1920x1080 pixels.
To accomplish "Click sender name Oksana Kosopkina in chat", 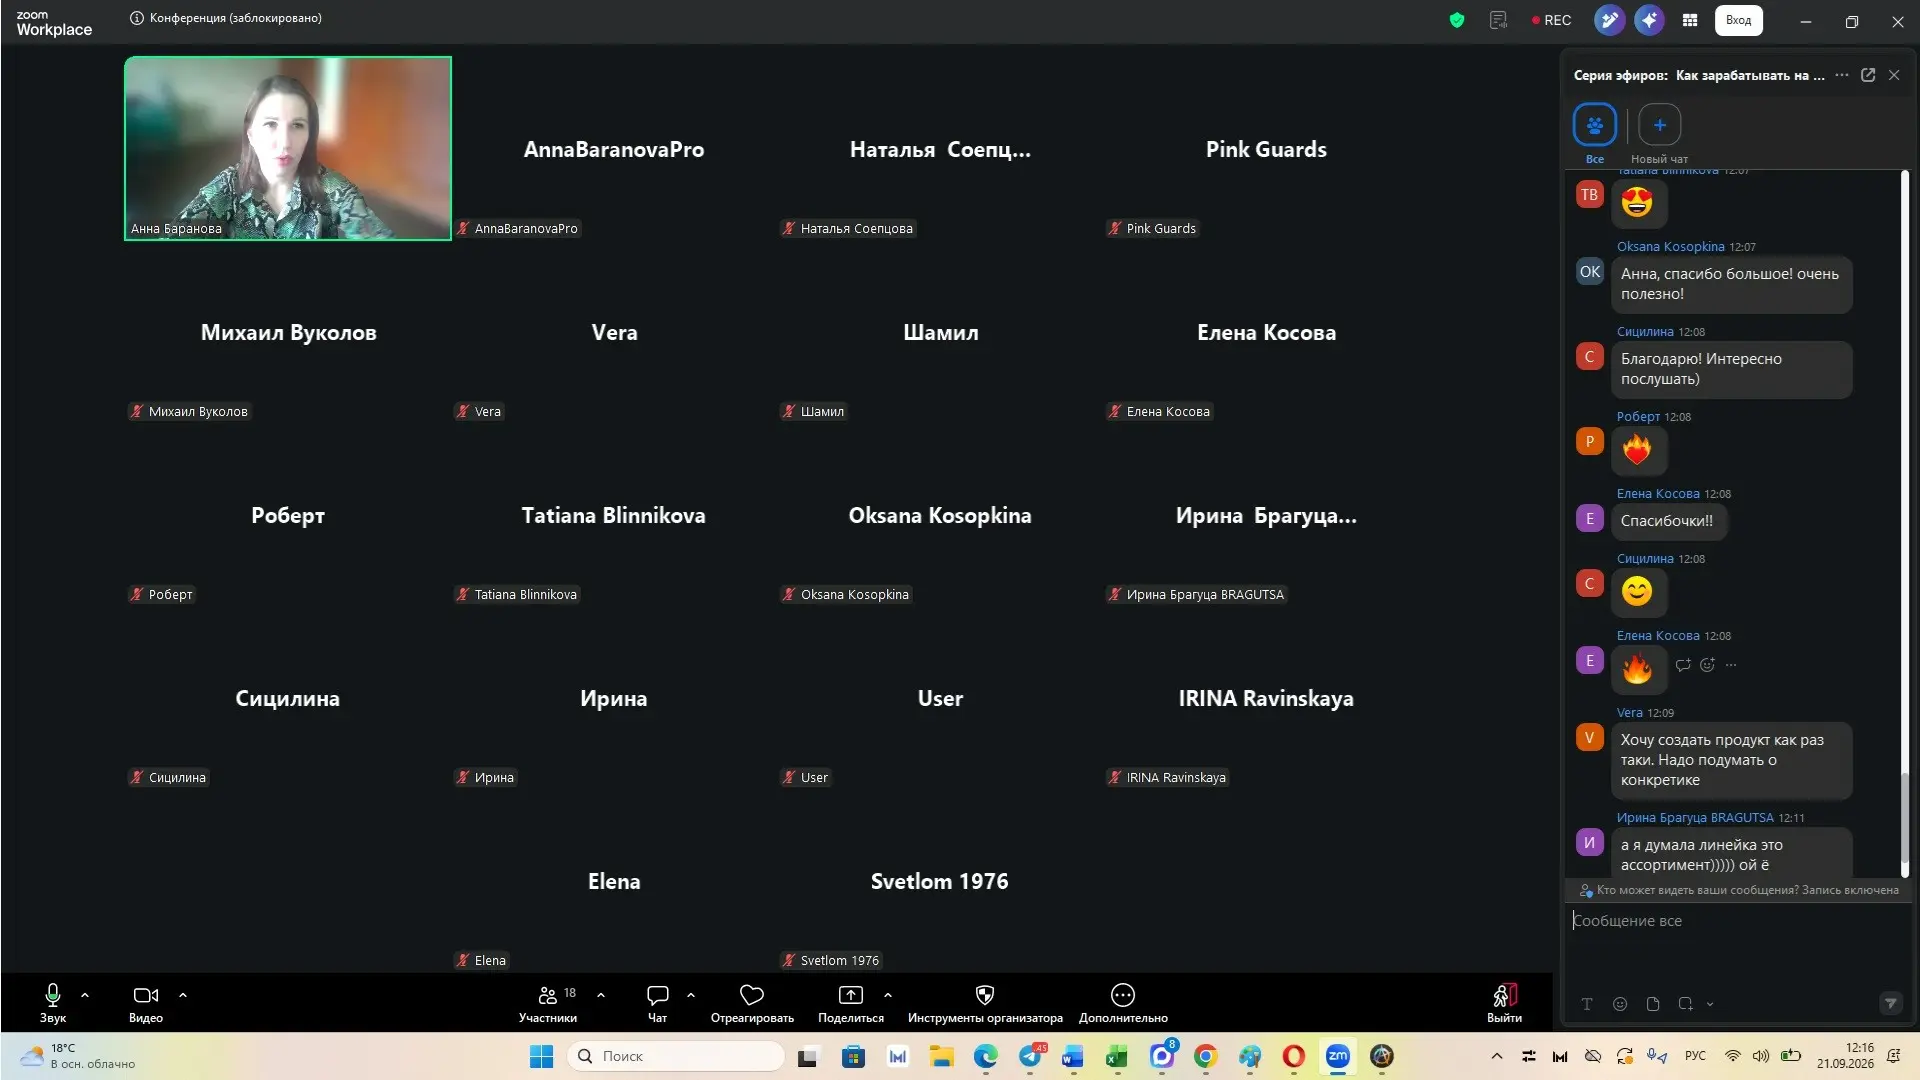I will [x=1670, y=247].
